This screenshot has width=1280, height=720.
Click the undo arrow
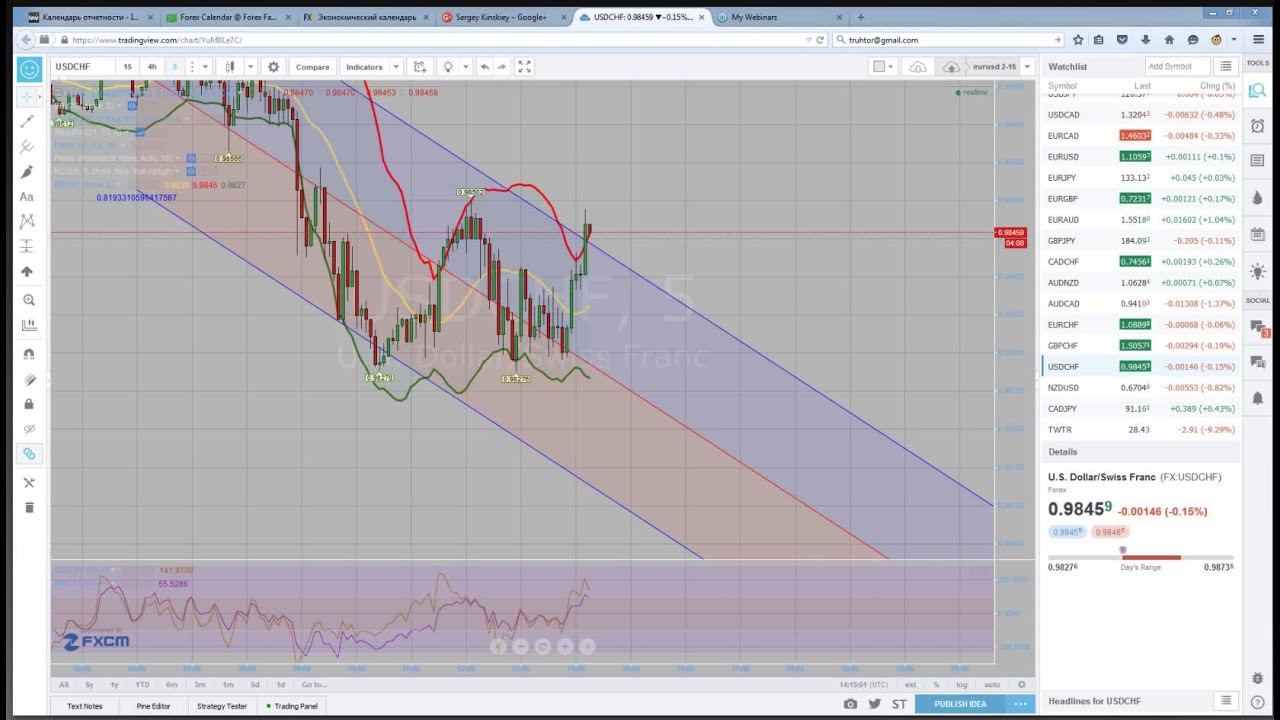click(485, 67)
